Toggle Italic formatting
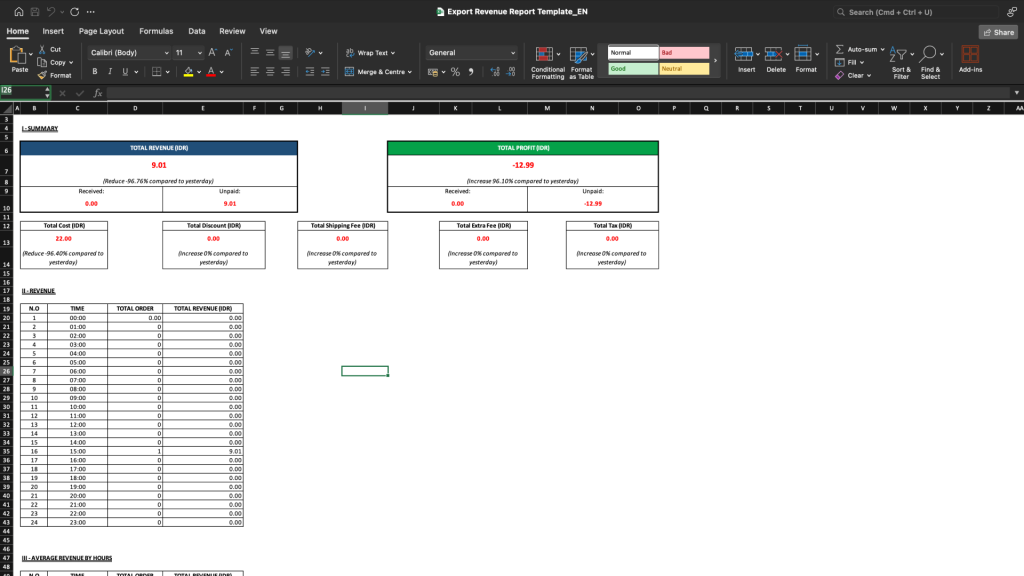 (110, 72)
